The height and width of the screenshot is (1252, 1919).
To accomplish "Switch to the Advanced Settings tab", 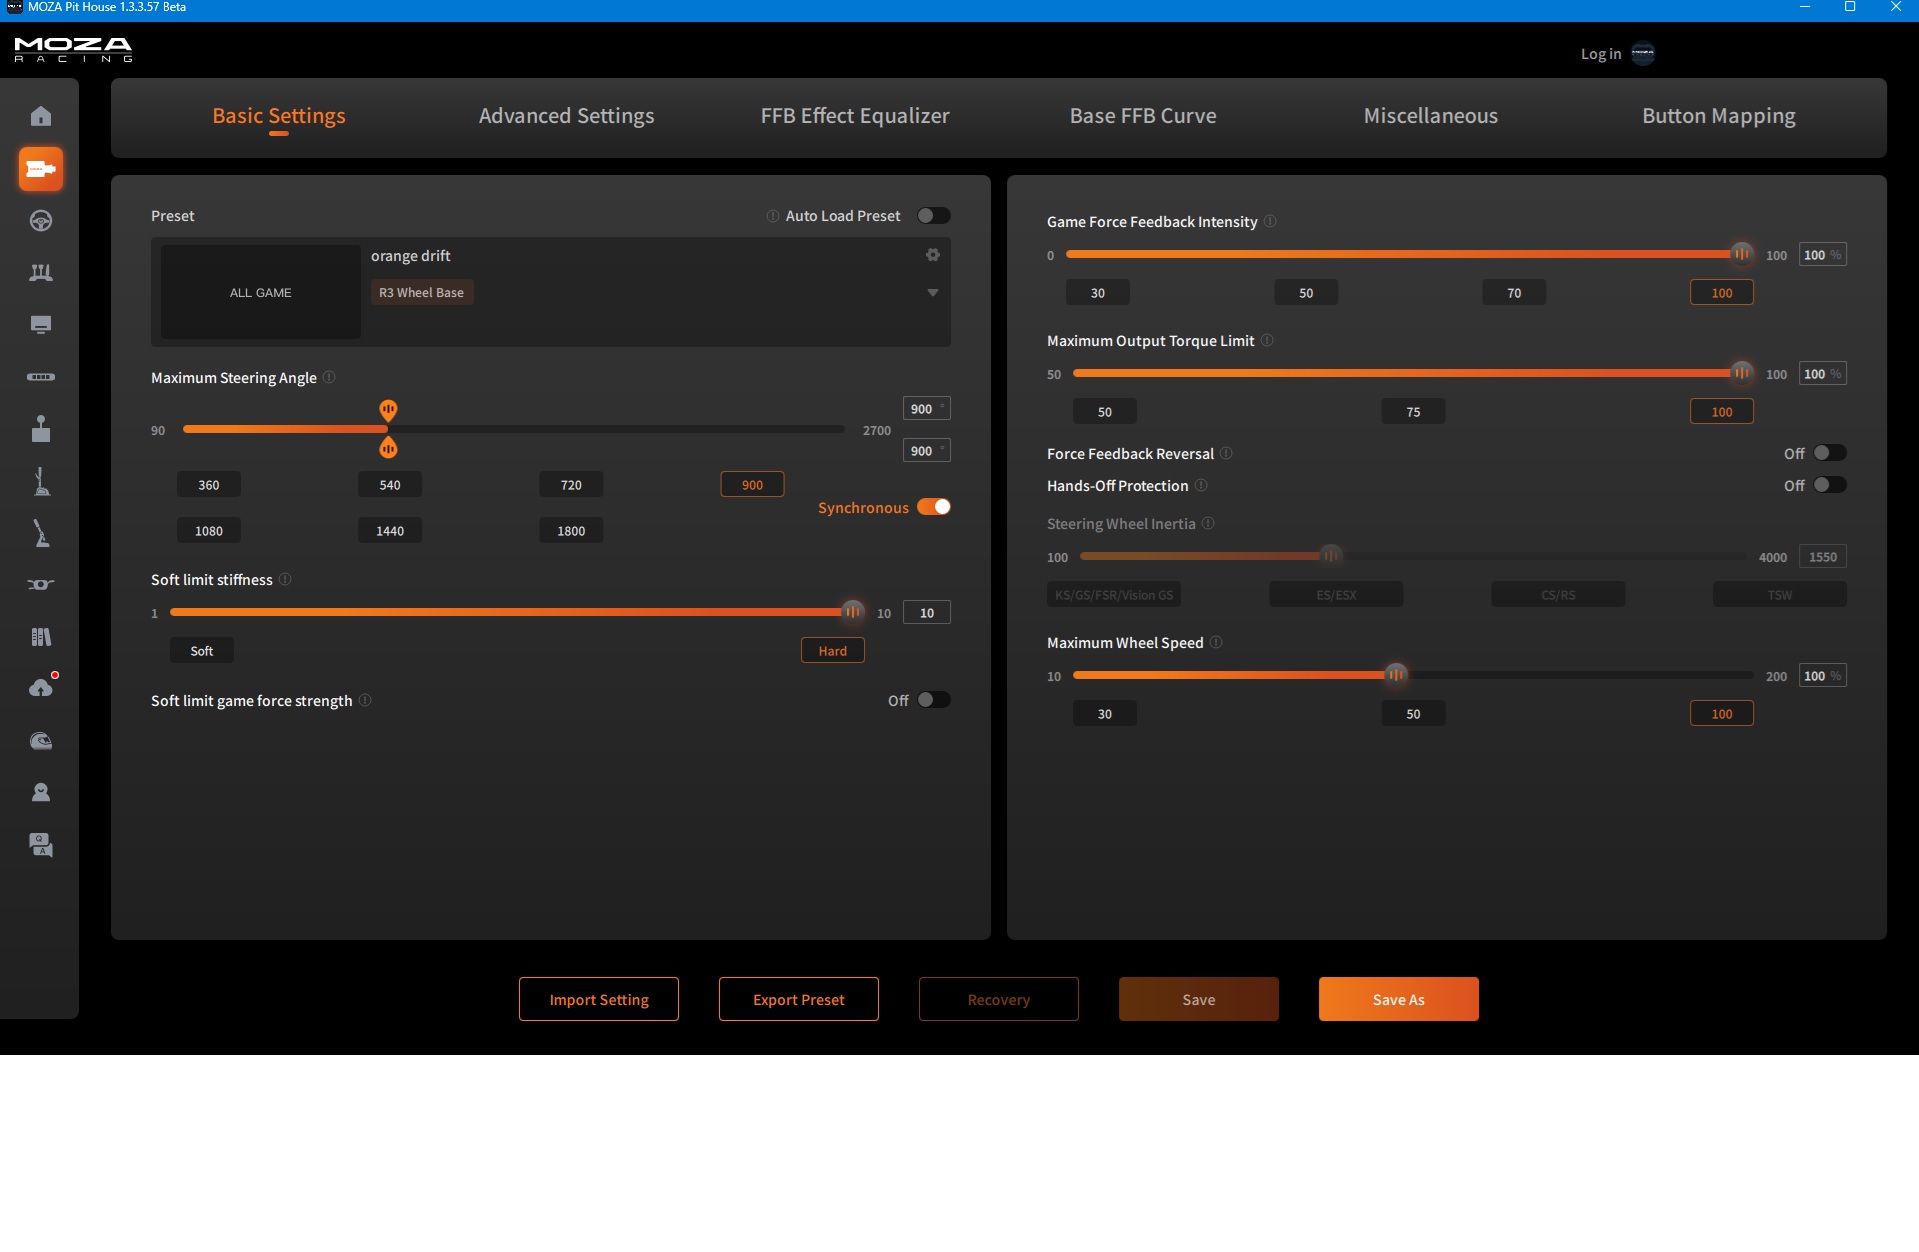I will (x=567, y=116).
